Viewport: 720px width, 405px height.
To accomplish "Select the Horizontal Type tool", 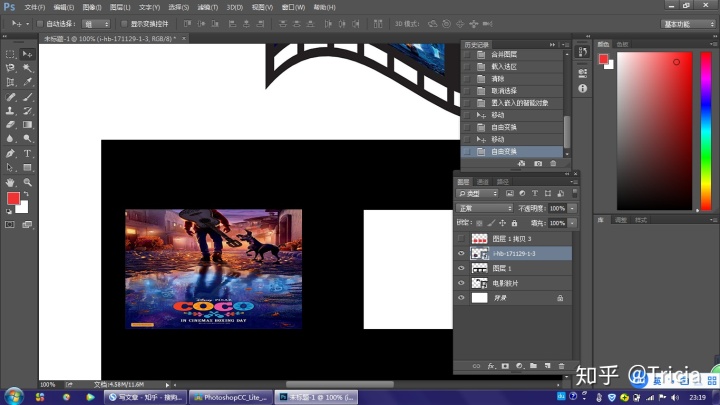I will 28,153.
